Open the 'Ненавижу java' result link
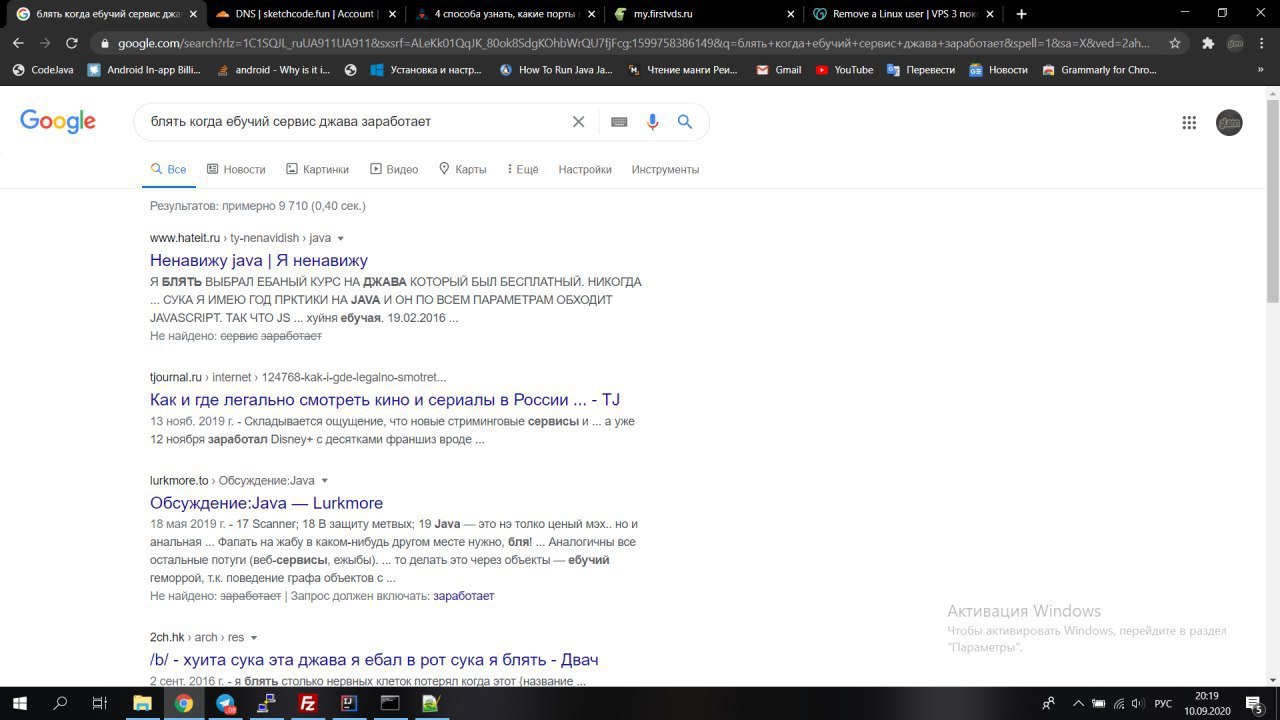This screenshot has width=1280, height=720. [259, 261]
